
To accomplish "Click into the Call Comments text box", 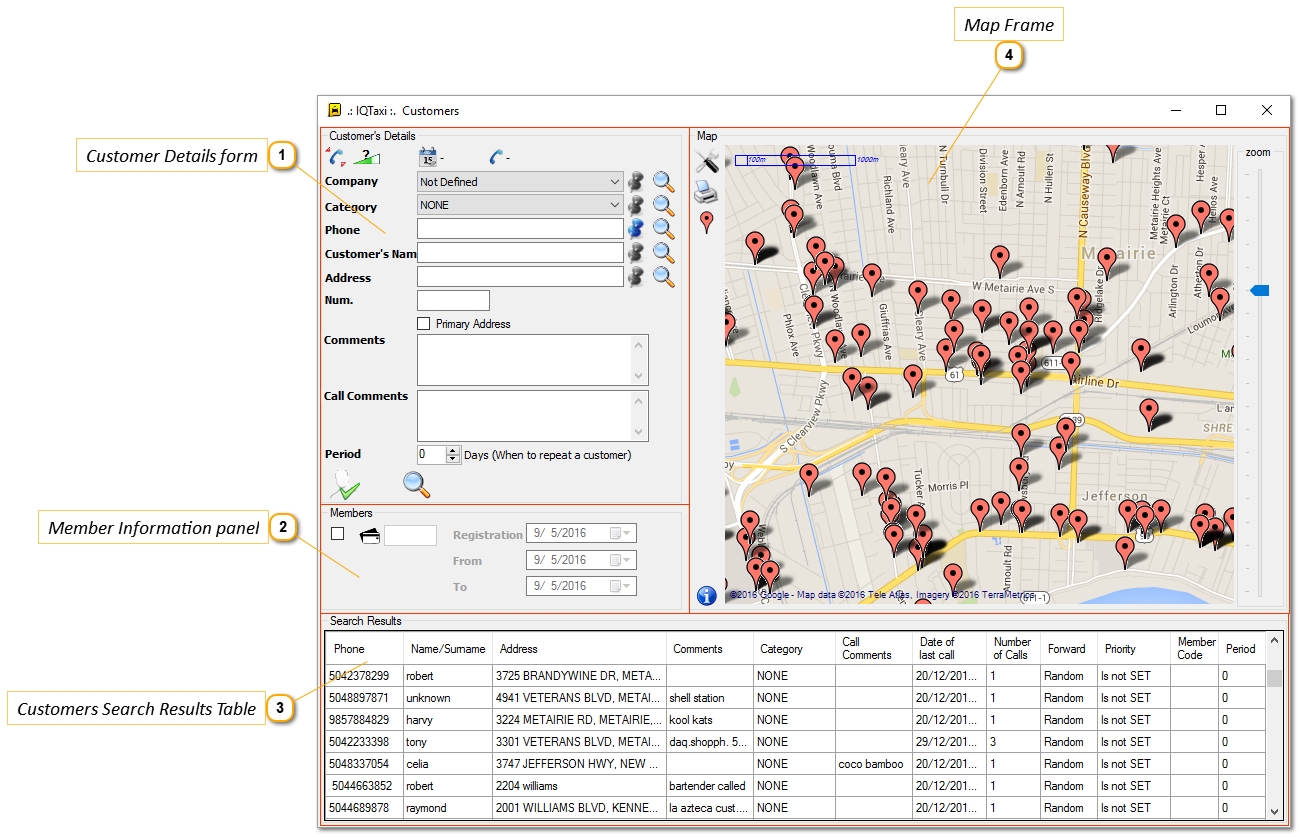I will (533, 415).
